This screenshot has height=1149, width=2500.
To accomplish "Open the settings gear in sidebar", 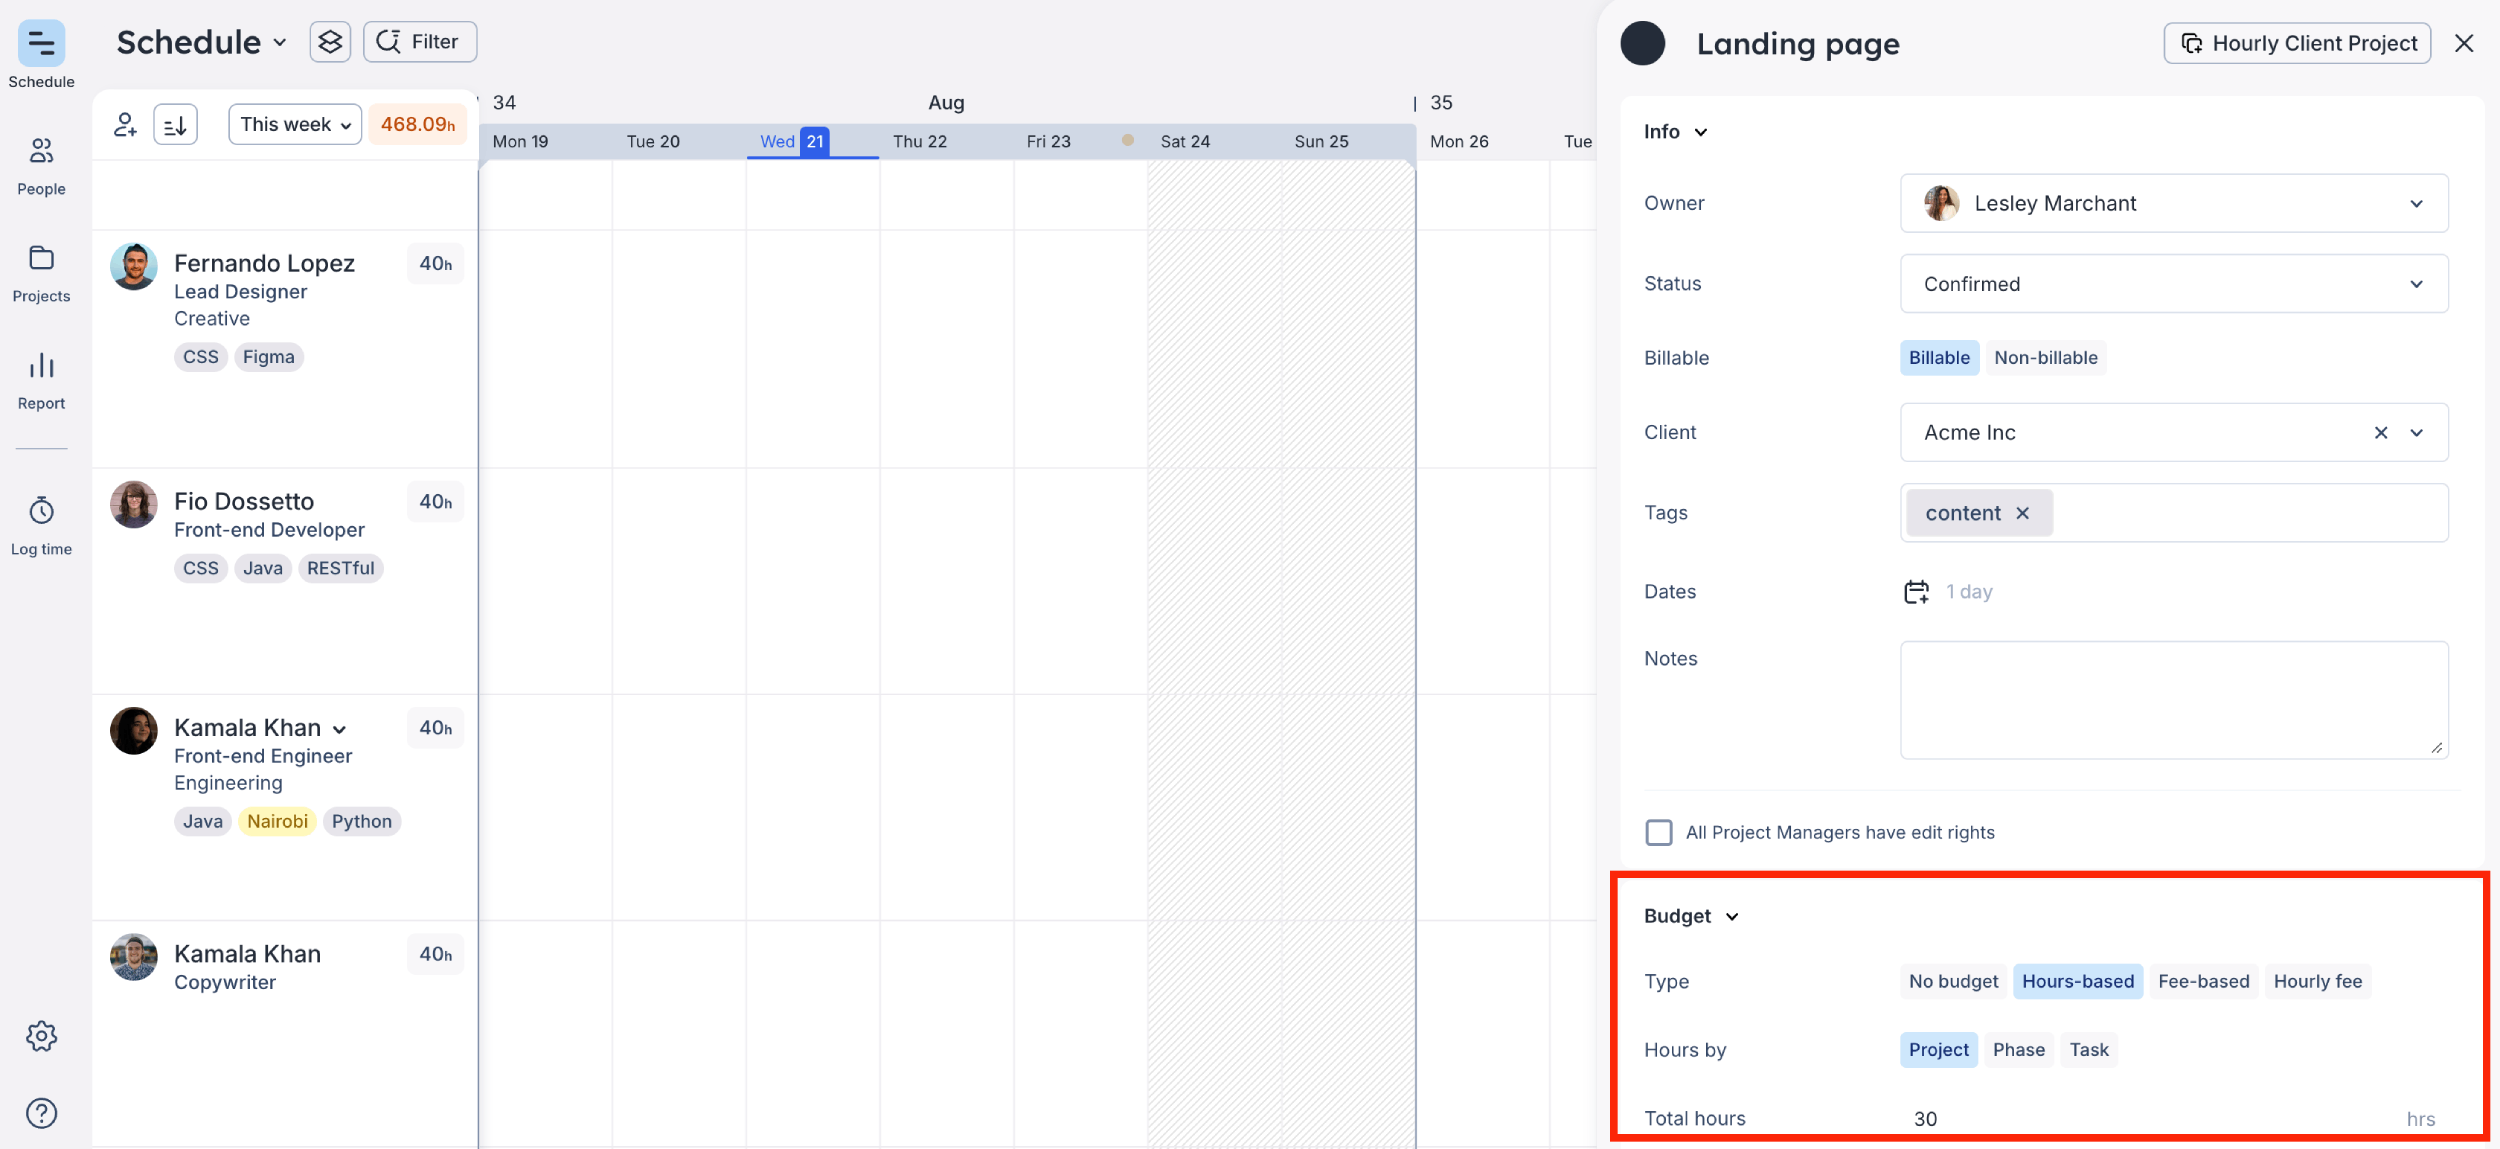I will [x=41, y=1036].
